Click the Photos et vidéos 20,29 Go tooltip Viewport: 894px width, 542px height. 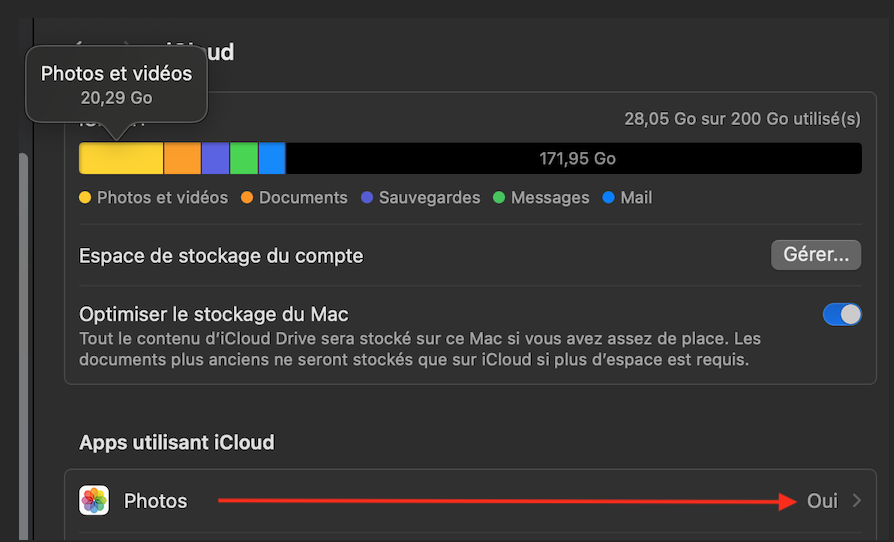click(x=116, y=84)
